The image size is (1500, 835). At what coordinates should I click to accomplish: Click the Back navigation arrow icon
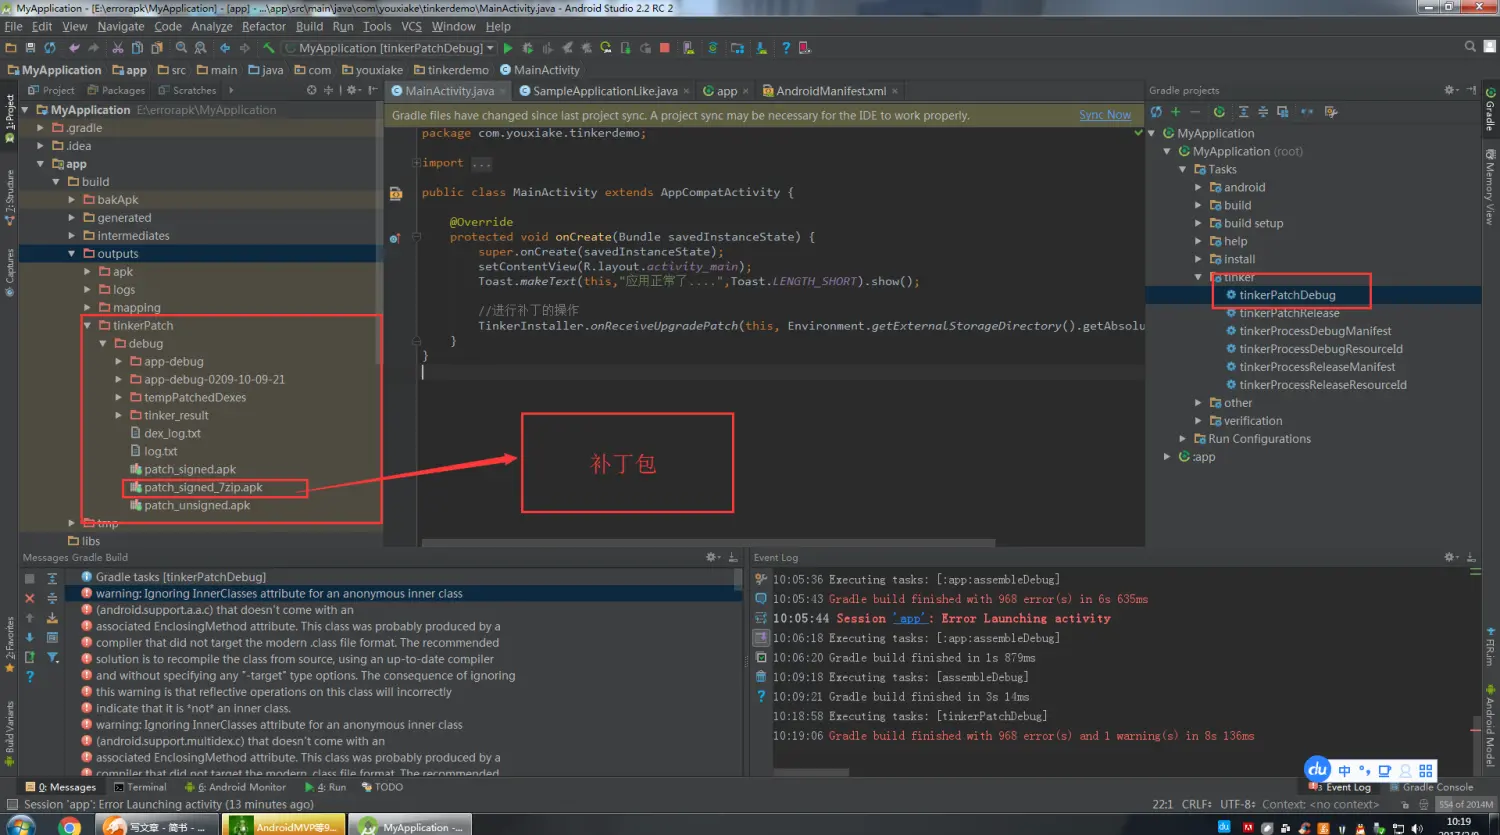tap(225, 48)
